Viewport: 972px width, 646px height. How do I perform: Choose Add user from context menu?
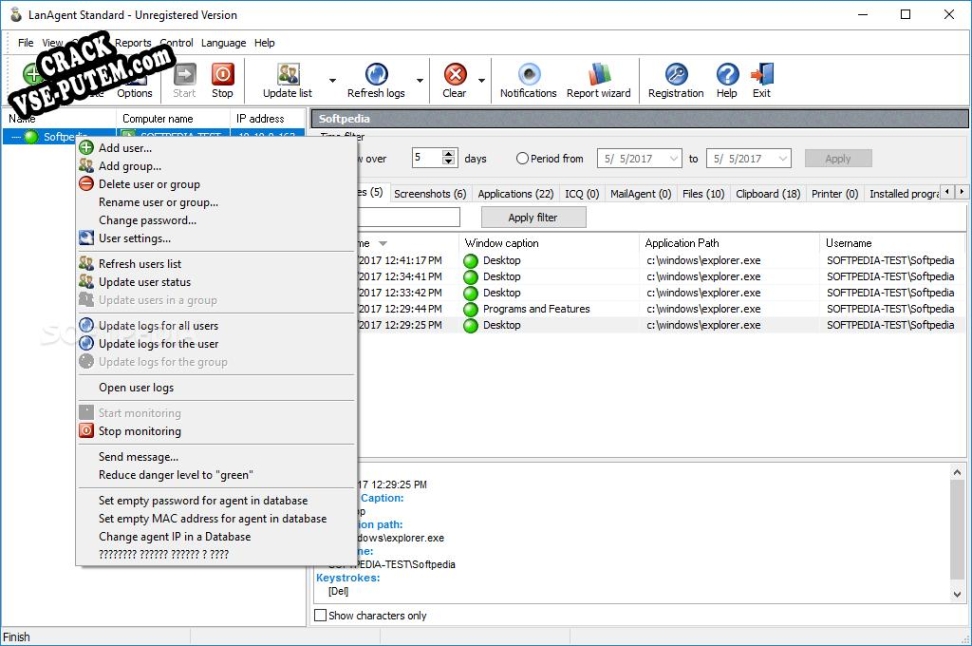tap(125, 148)
